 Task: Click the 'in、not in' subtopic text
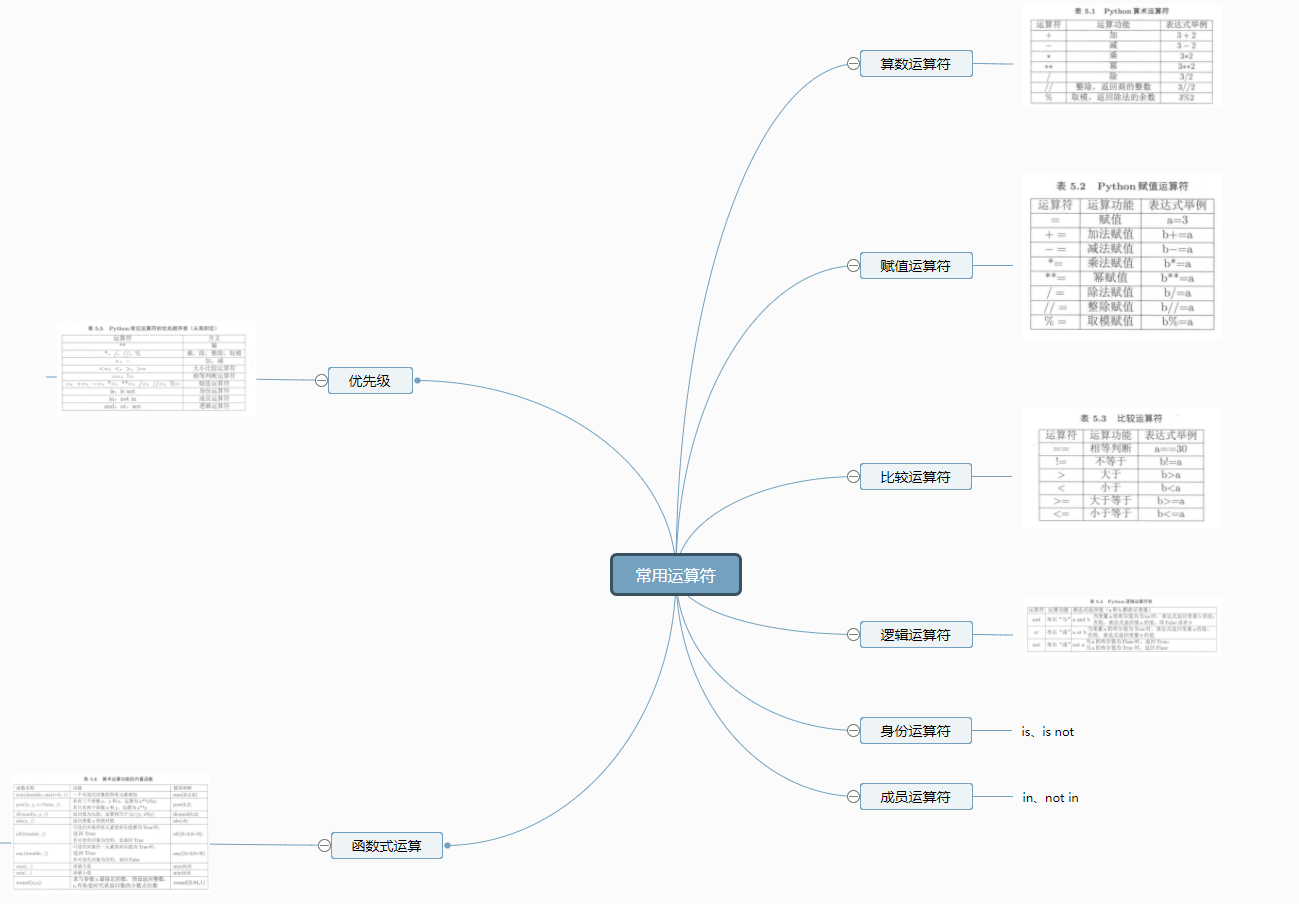coord(1050,798)
